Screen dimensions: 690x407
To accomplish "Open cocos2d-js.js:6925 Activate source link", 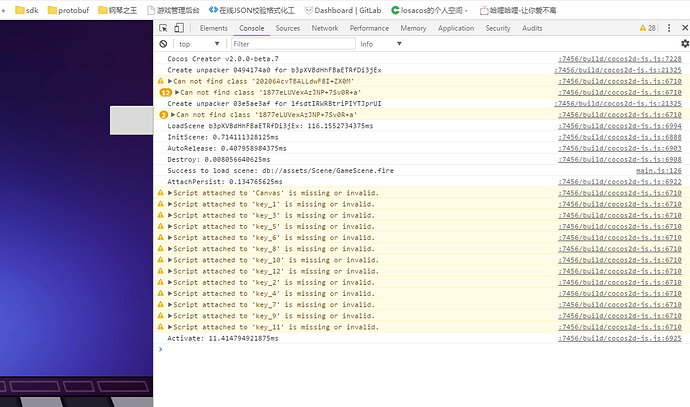I will click(620, 338).
